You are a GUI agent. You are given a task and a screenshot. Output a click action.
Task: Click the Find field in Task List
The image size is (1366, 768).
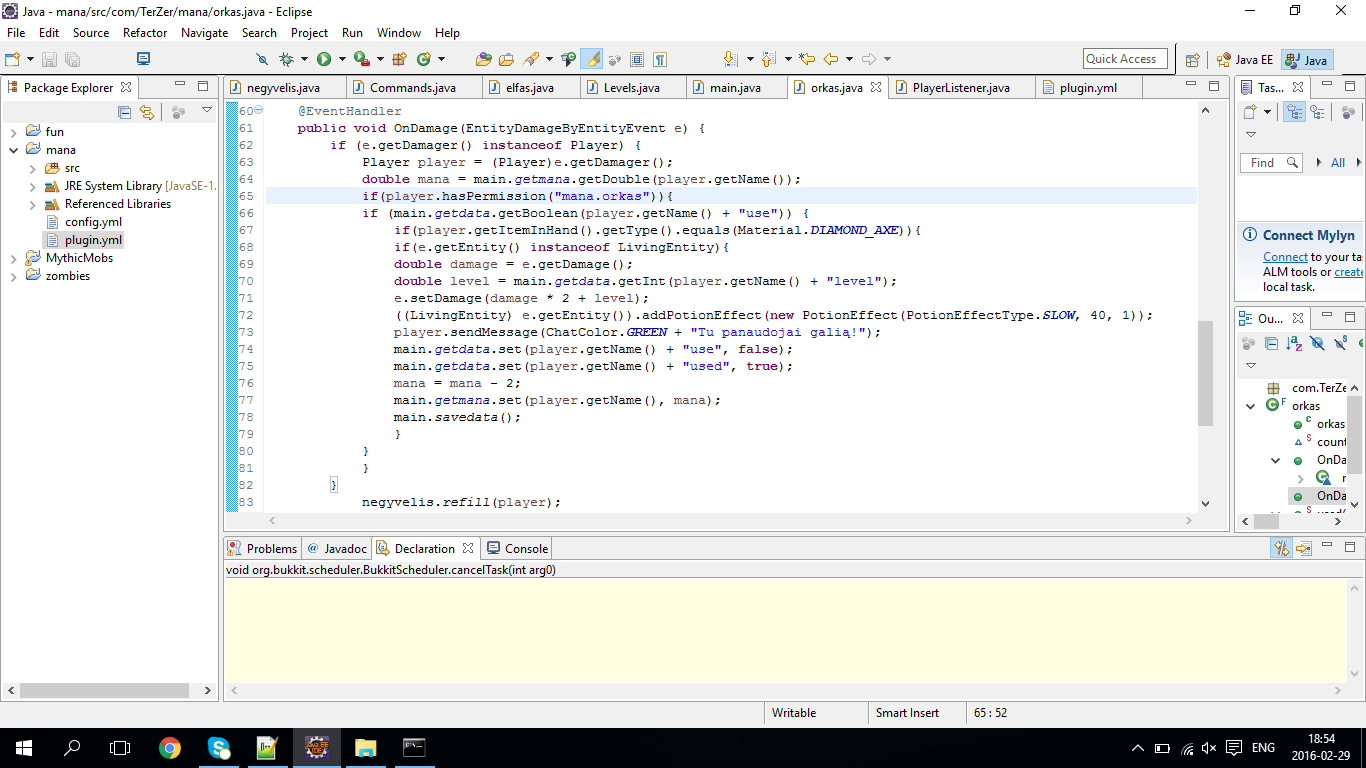[1271, 162]
